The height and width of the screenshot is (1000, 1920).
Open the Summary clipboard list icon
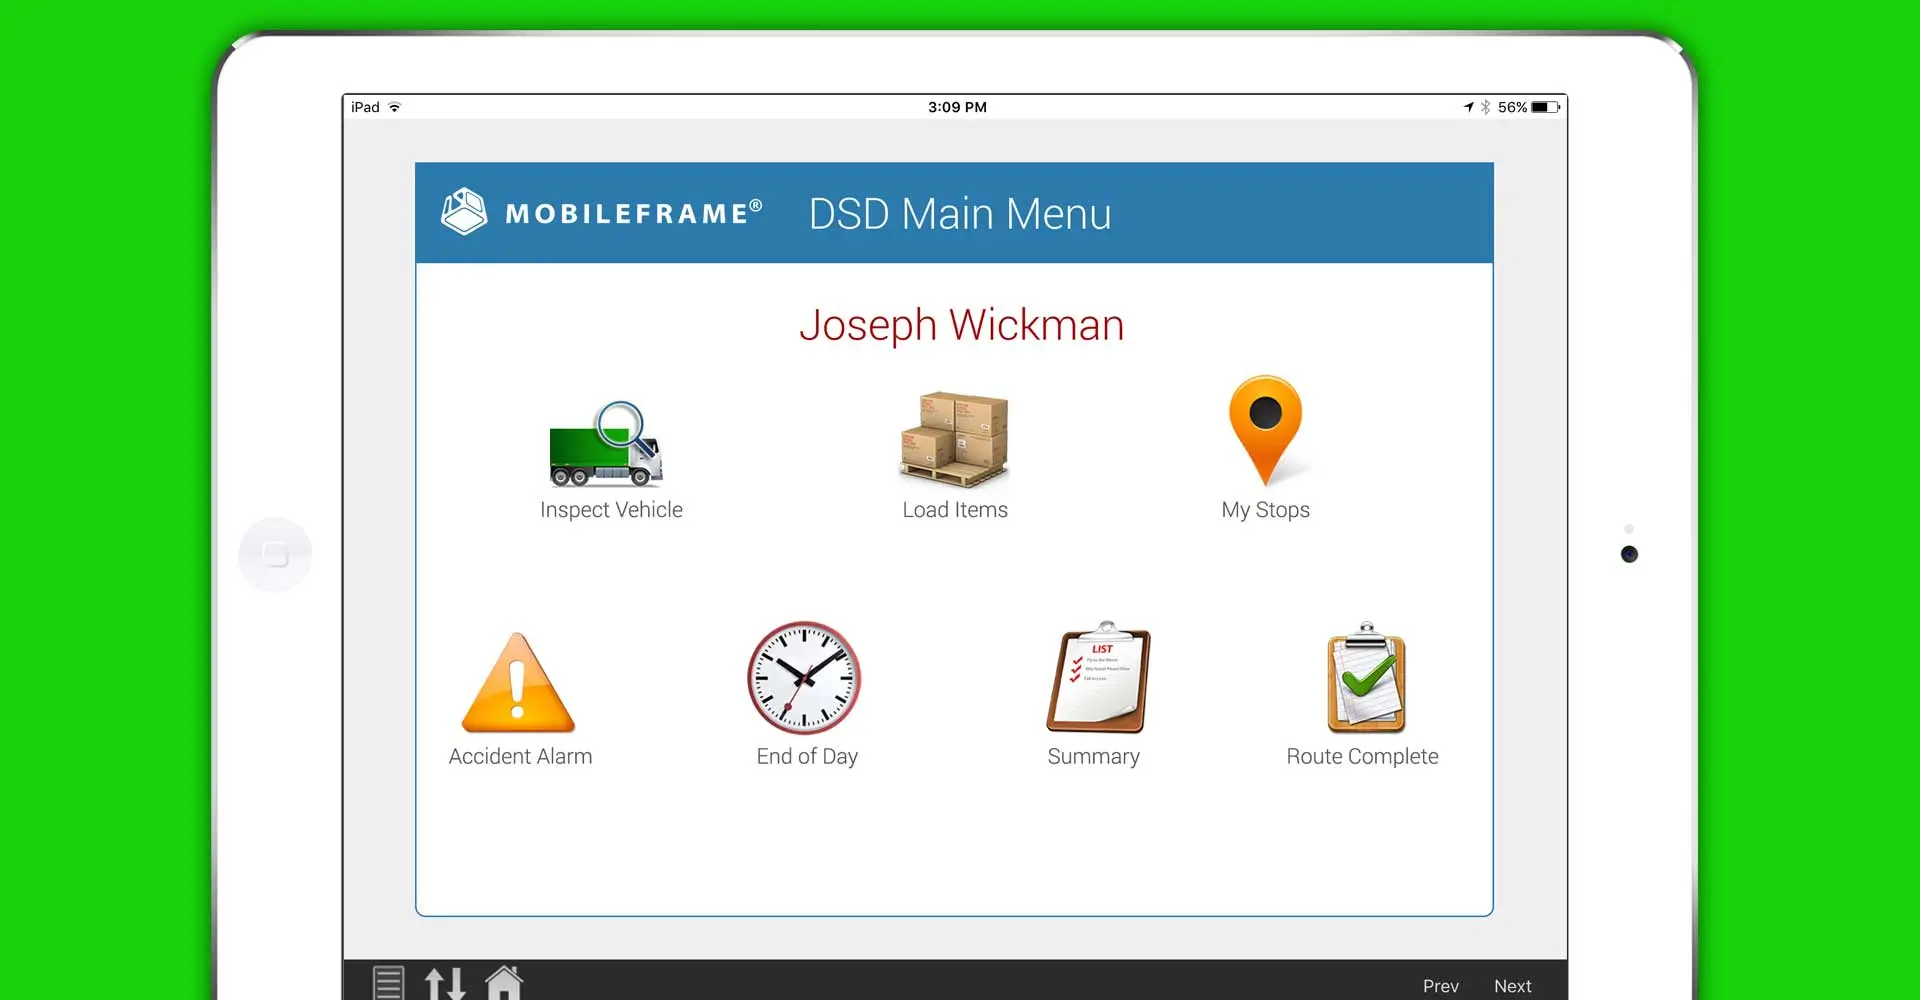coord(1098,678)
